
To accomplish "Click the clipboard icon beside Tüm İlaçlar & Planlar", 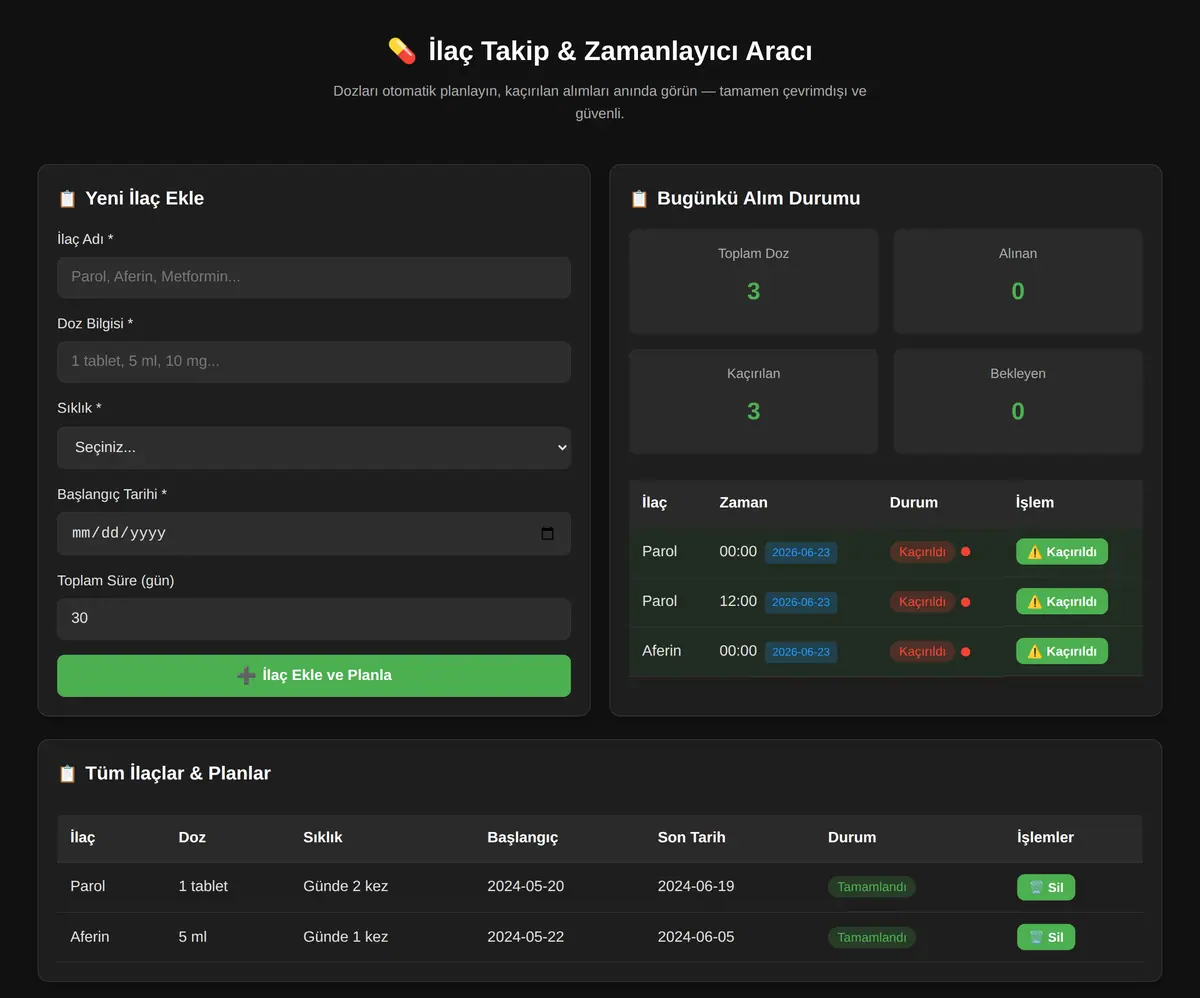I will (67, 773).
